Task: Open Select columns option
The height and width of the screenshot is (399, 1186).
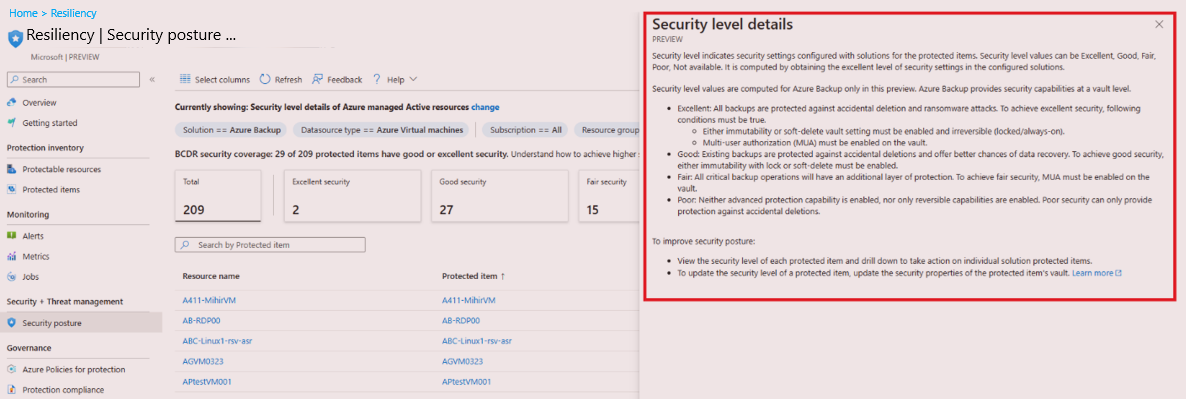Action: click(215, 79)
